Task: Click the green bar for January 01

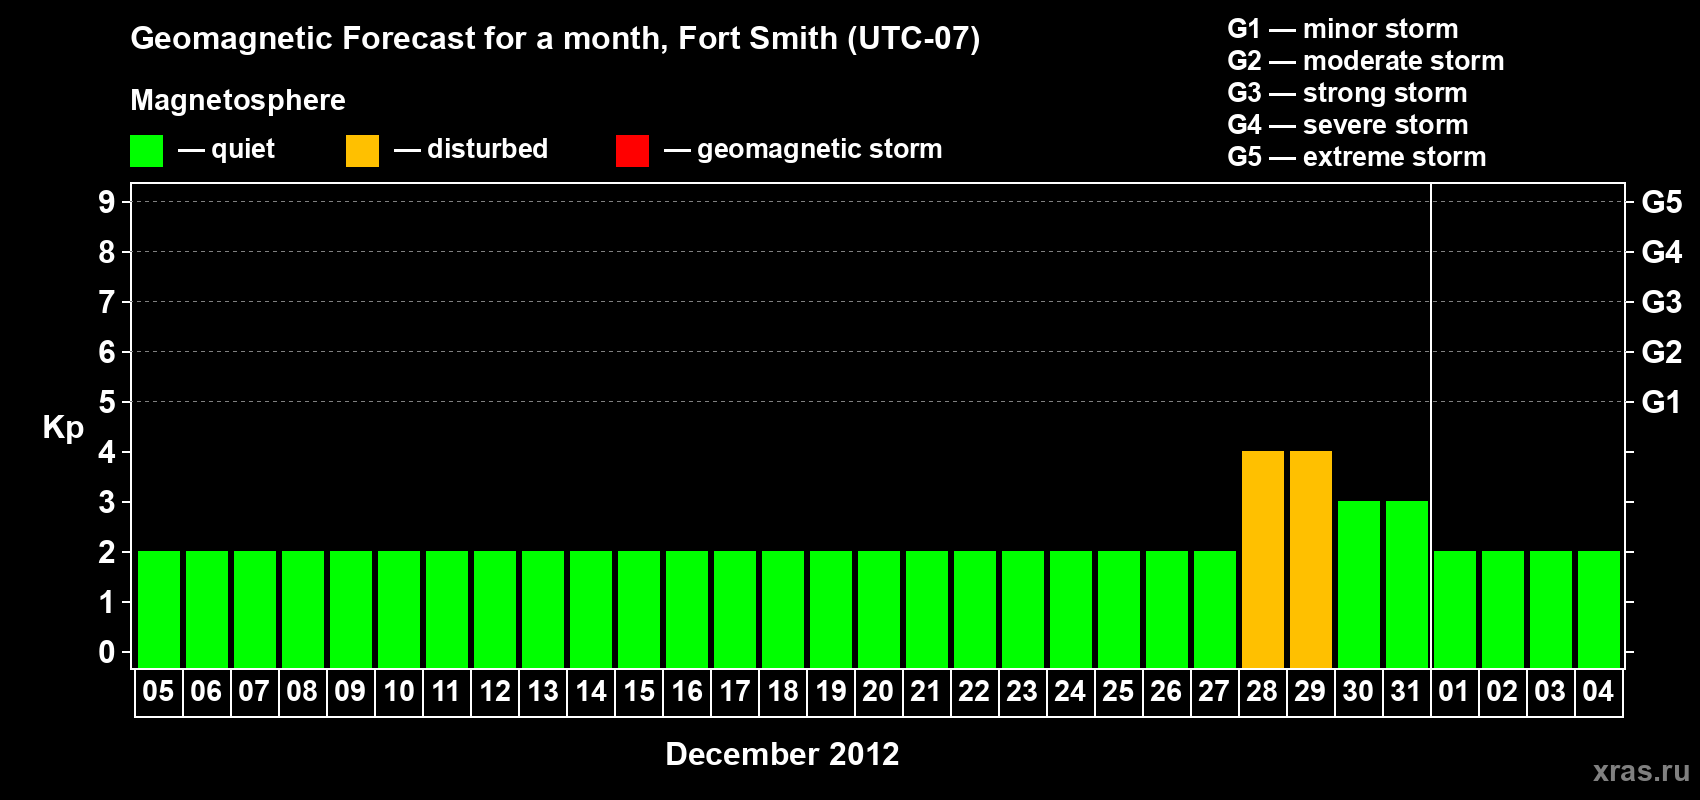Action: (x=1455, y=610)
